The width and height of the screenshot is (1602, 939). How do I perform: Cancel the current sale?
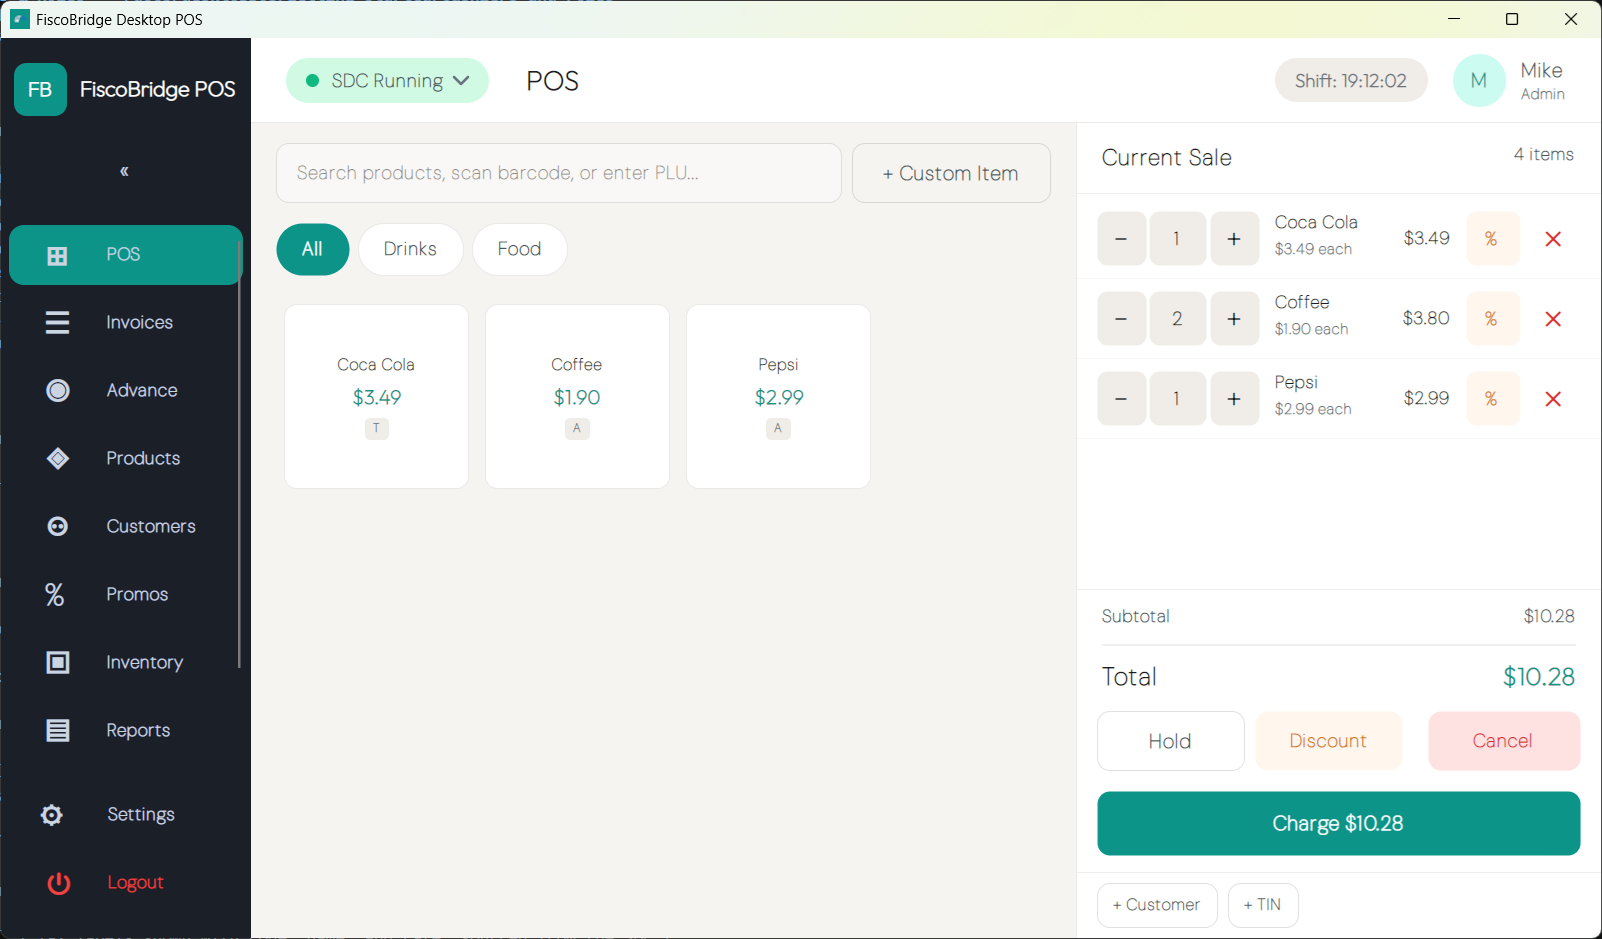click(1503, 741)
